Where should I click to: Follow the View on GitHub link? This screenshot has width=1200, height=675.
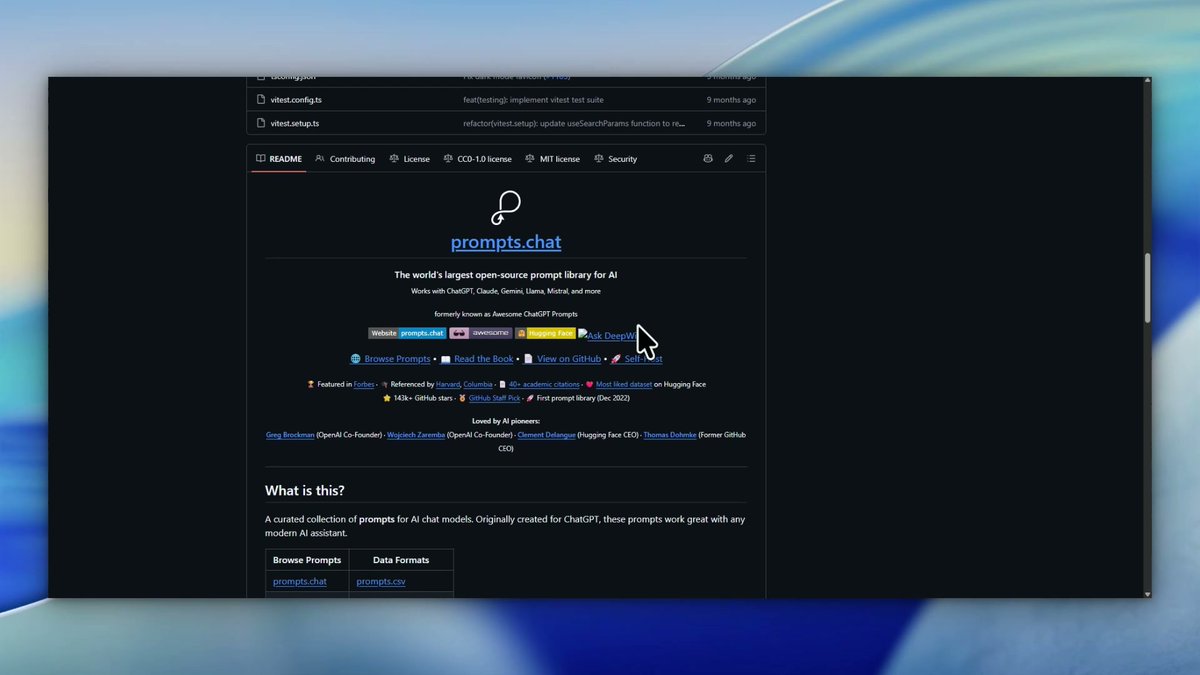point(569,359)
